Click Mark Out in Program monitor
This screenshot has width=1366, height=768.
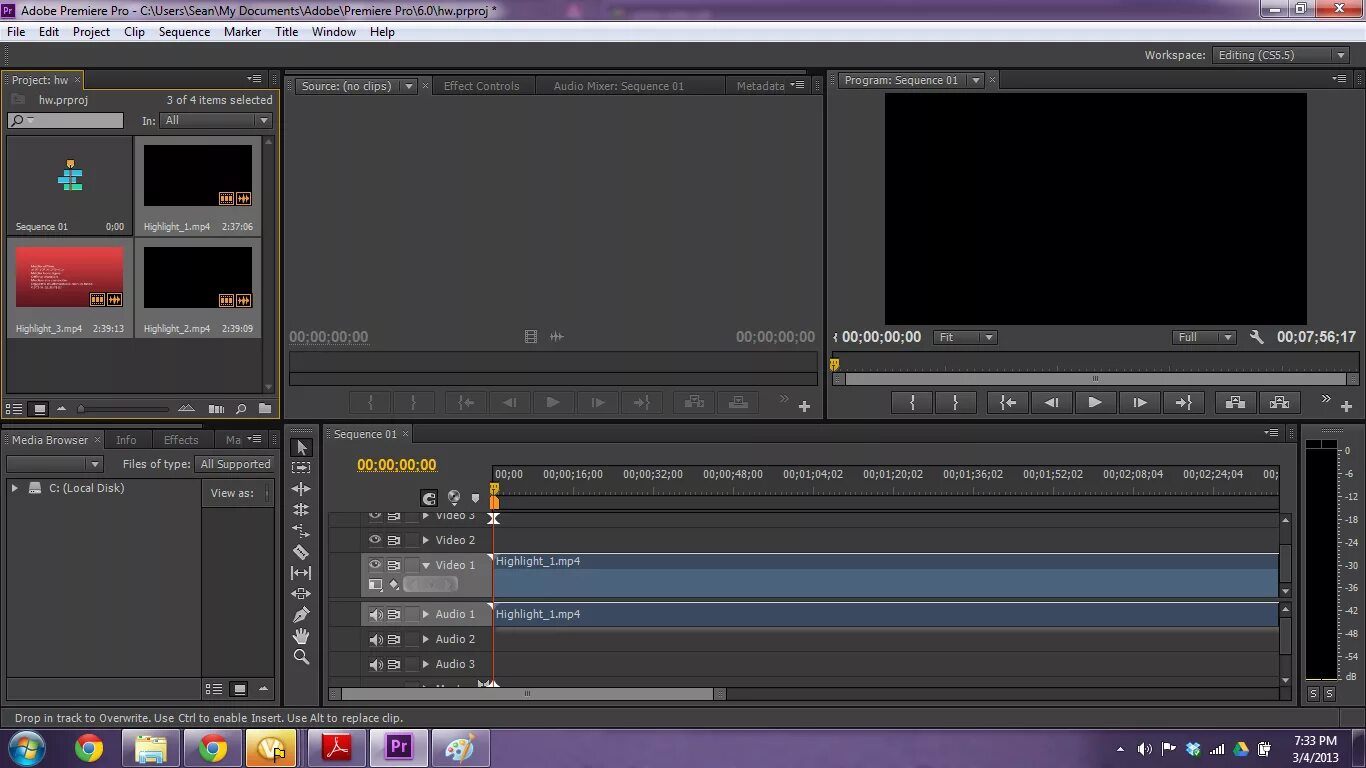pyautogui.click(x=955, y=402)
